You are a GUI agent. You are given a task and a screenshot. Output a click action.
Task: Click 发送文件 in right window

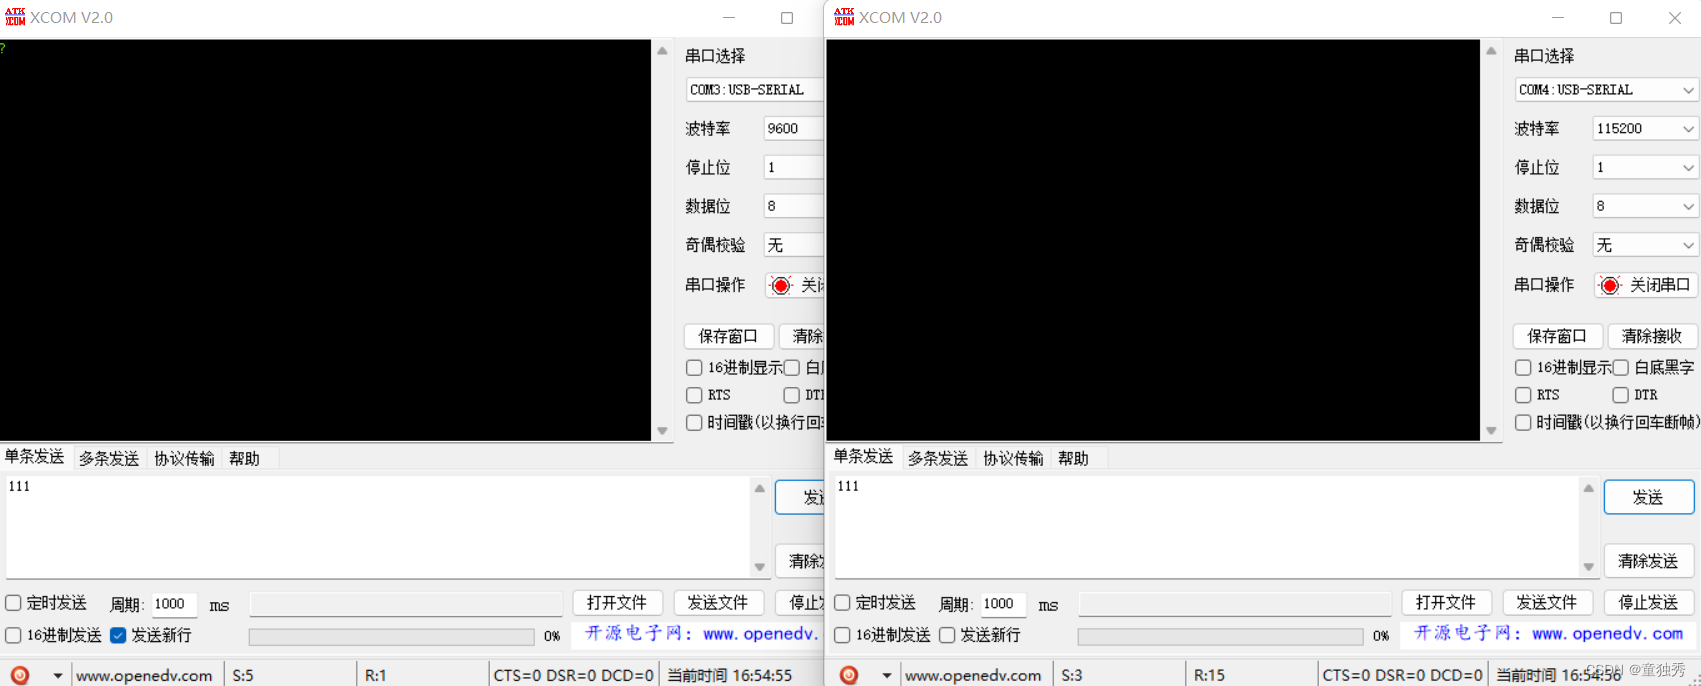1547,603
